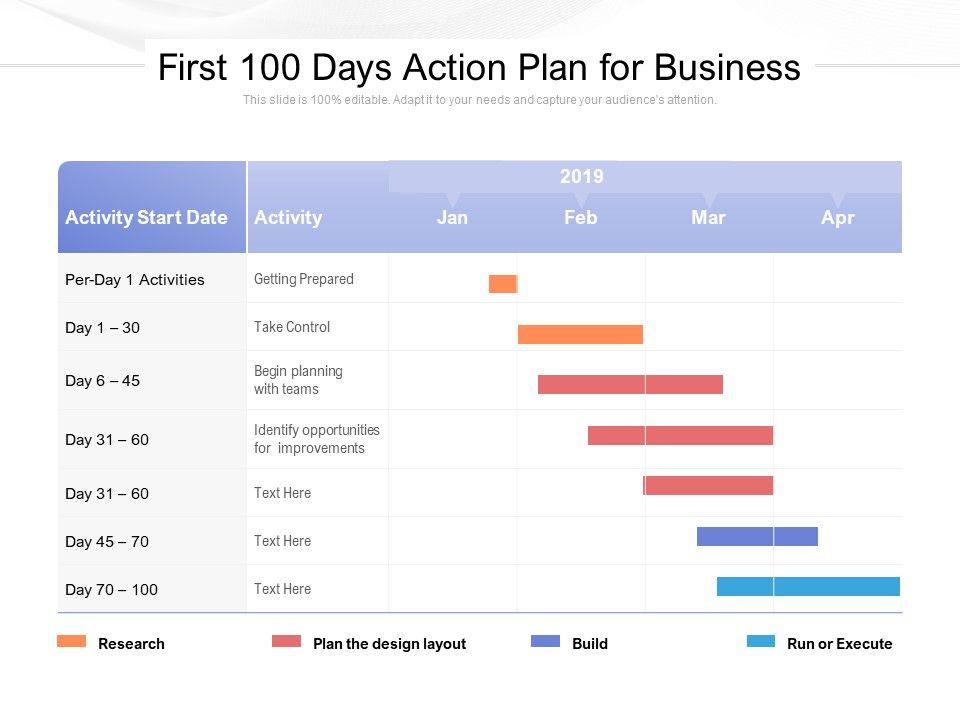Select the Feb month header
This screenshot has width=960, height=720.
pos(580,217)
